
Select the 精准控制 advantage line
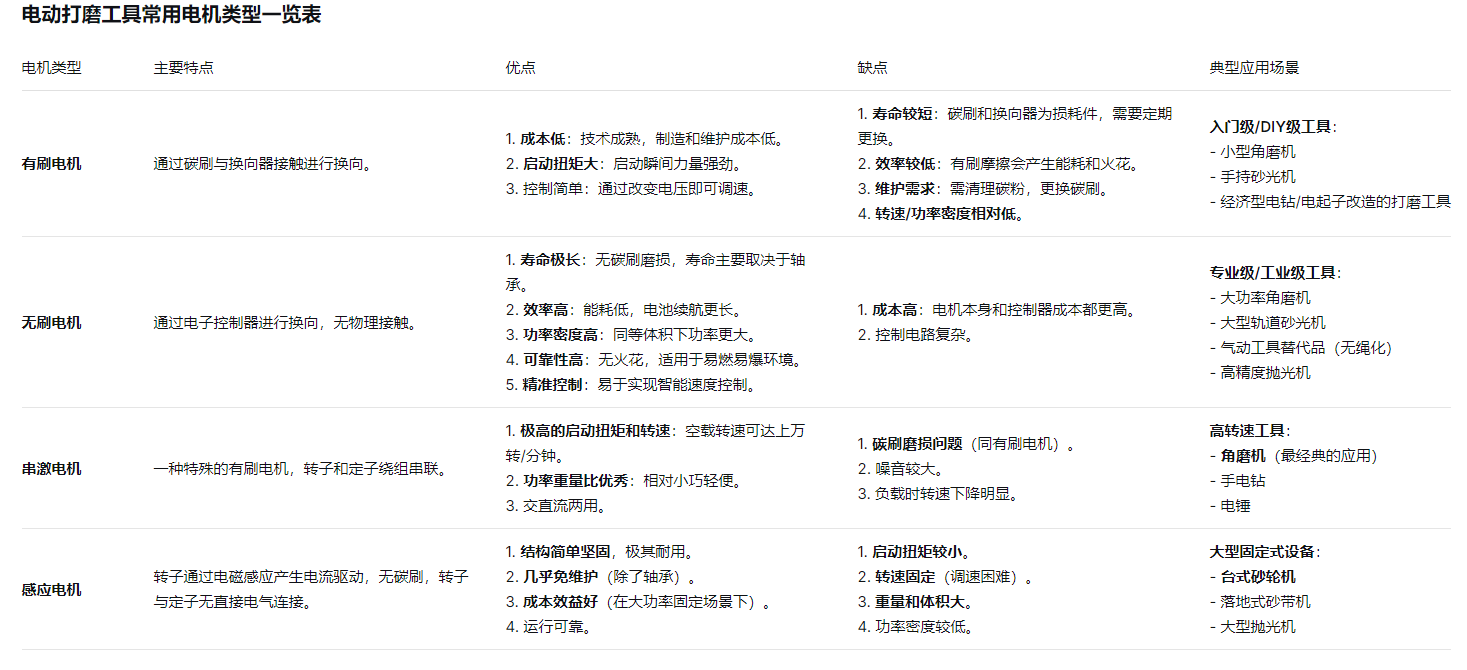click(630, 384)
